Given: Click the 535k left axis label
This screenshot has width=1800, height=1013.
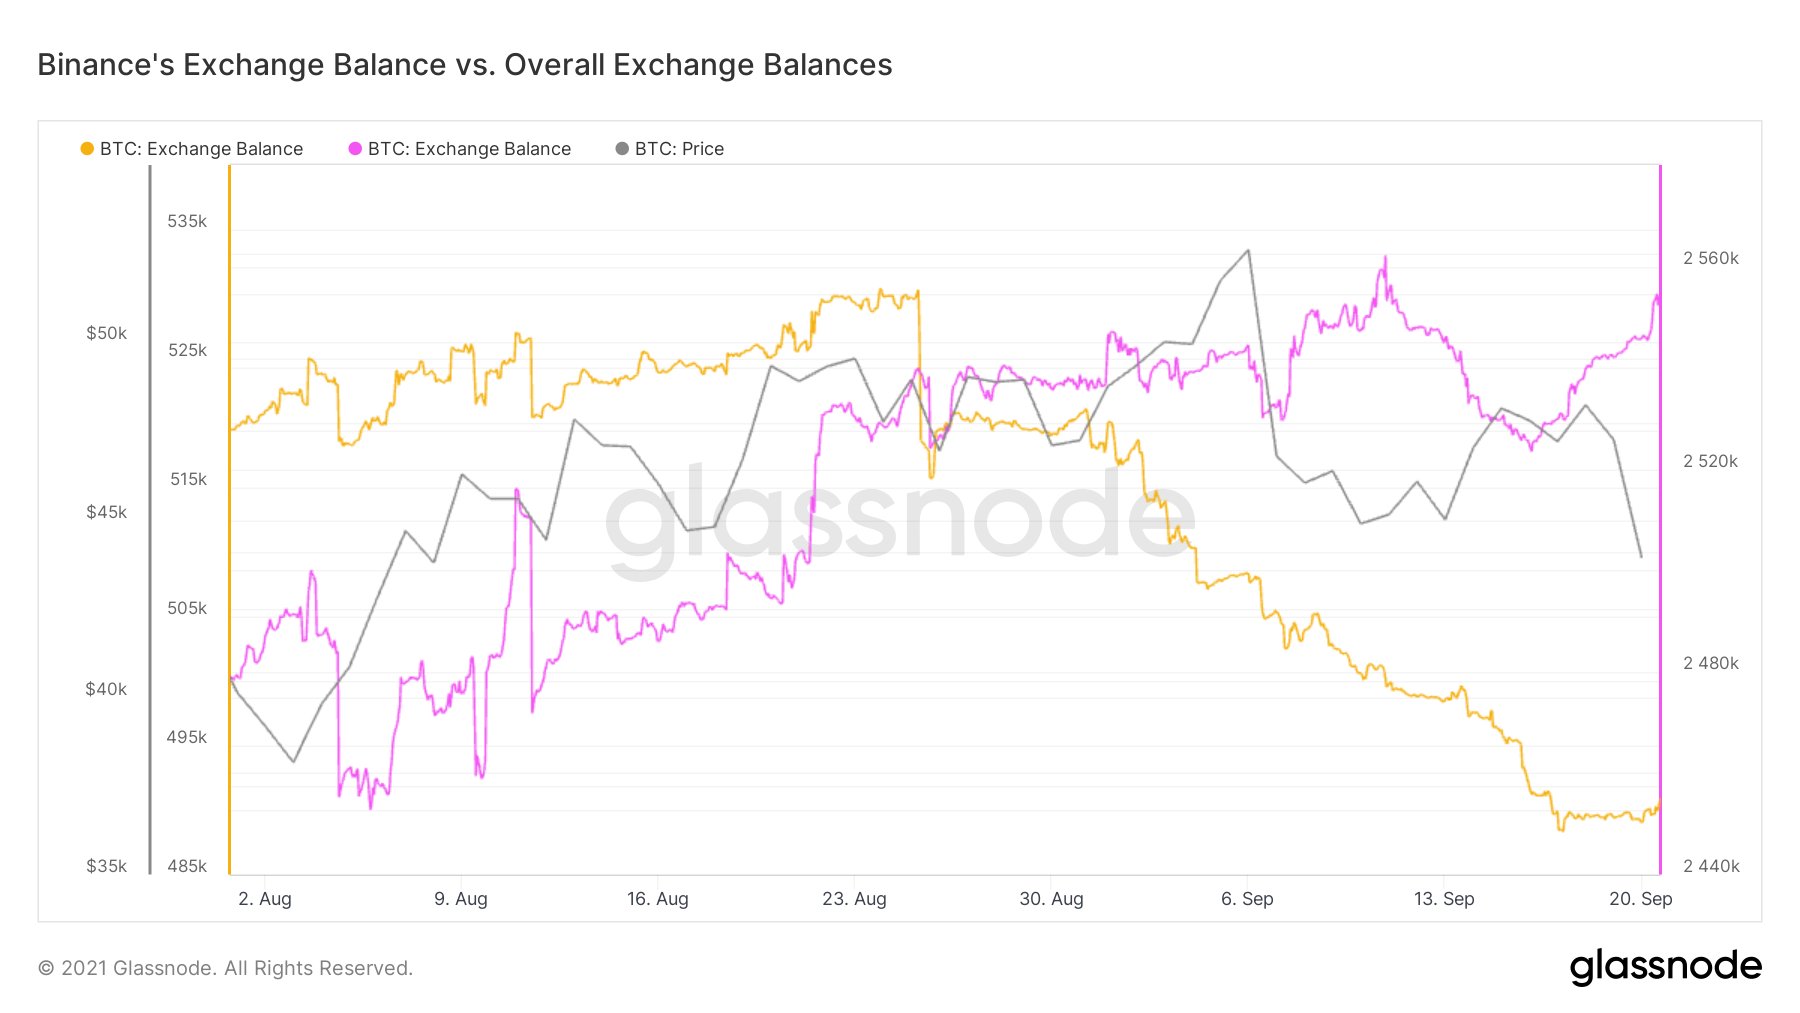Looking at the screenshot, I should coord(187,221).
